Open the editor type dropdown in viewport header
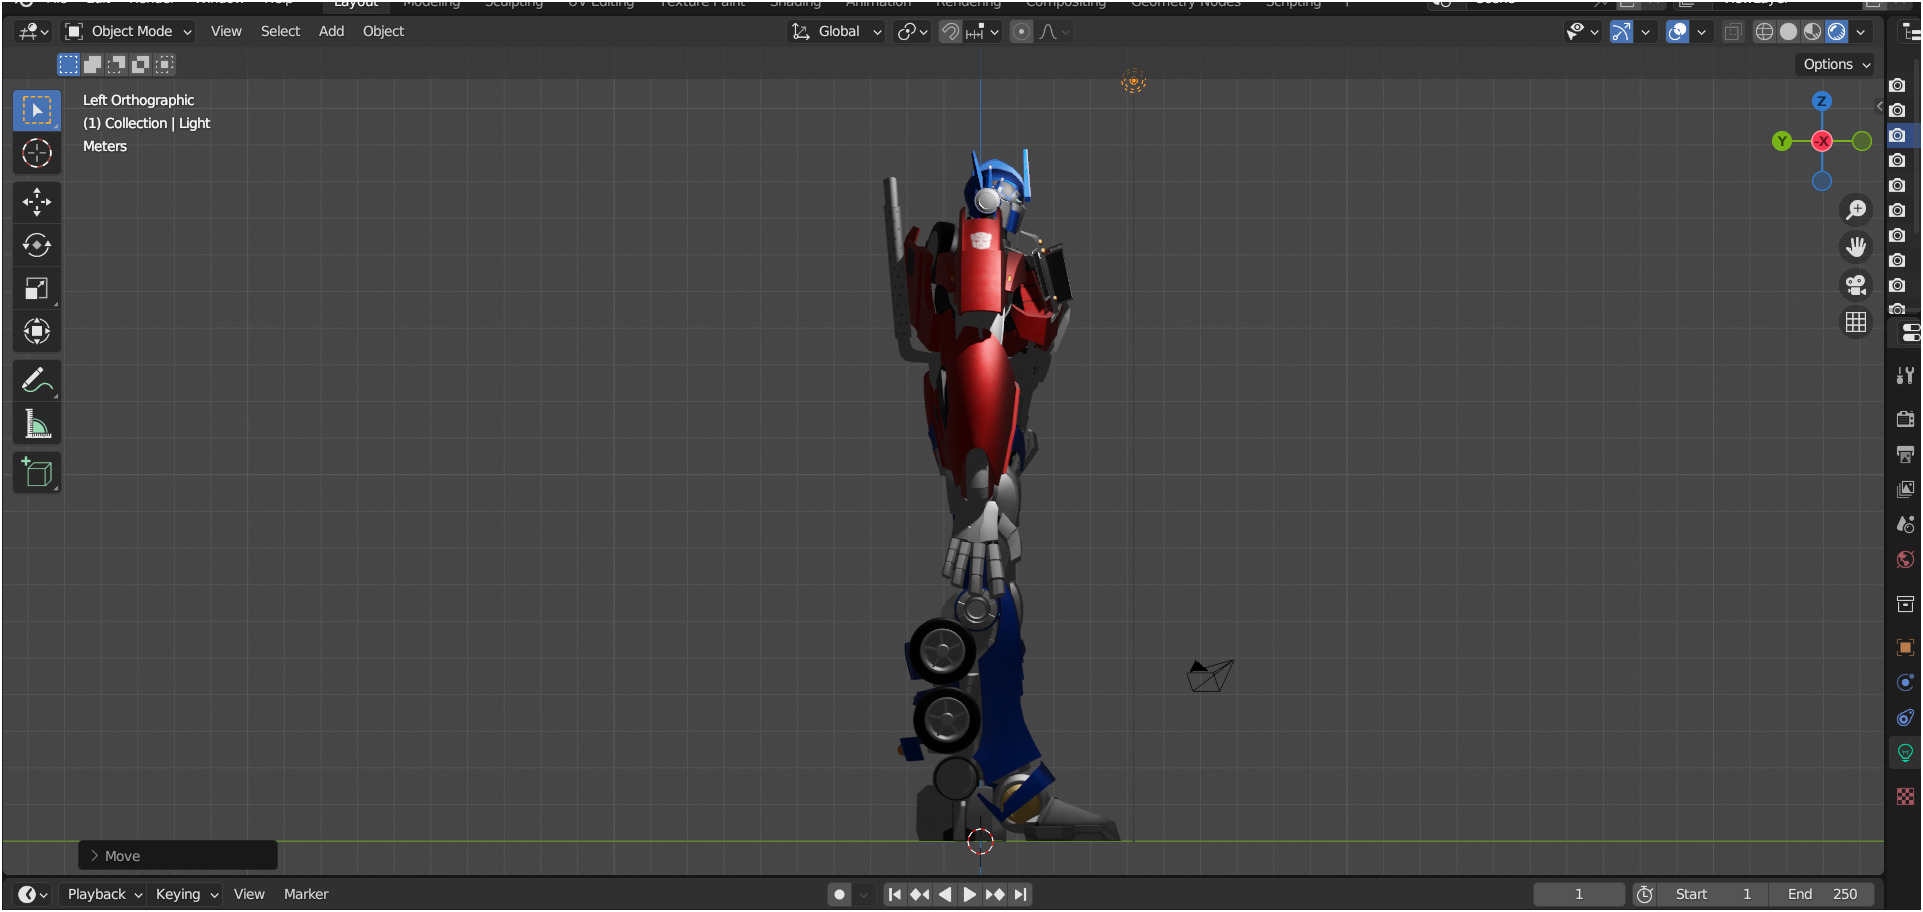This screenshot has width=1923, height=912. [33, 32]
